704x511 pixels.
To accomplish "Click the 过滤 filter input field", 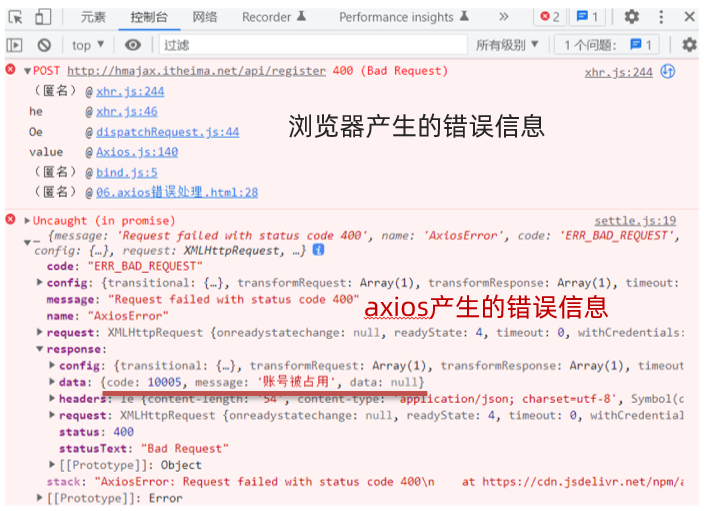I will point(313,45).
